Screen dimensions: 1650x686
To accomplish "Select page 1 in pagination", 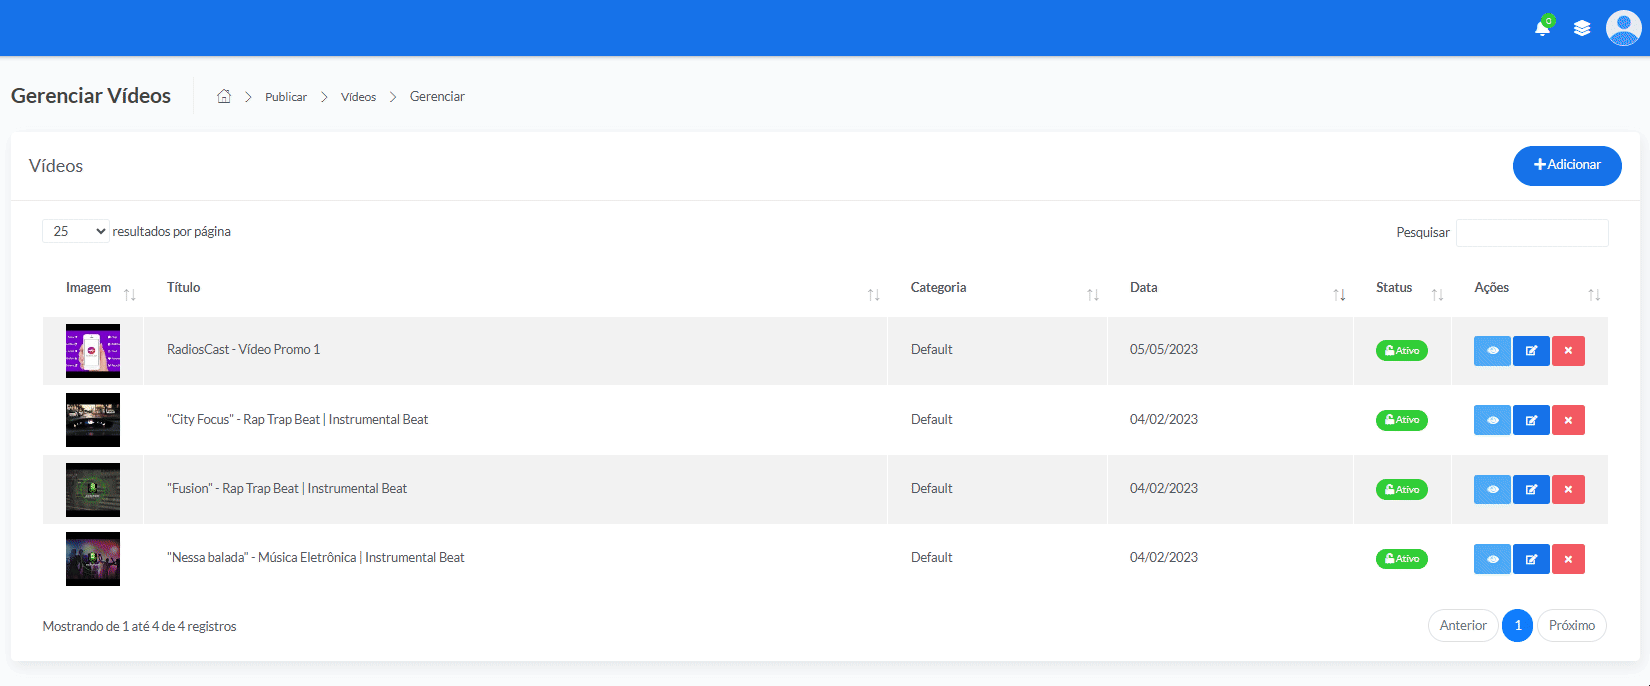I will tap(1517, 625).
